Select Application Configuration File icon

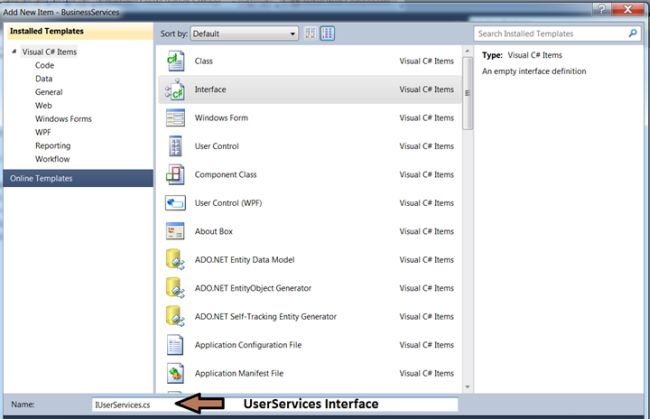pyautogui.click(x=175, y=345)
